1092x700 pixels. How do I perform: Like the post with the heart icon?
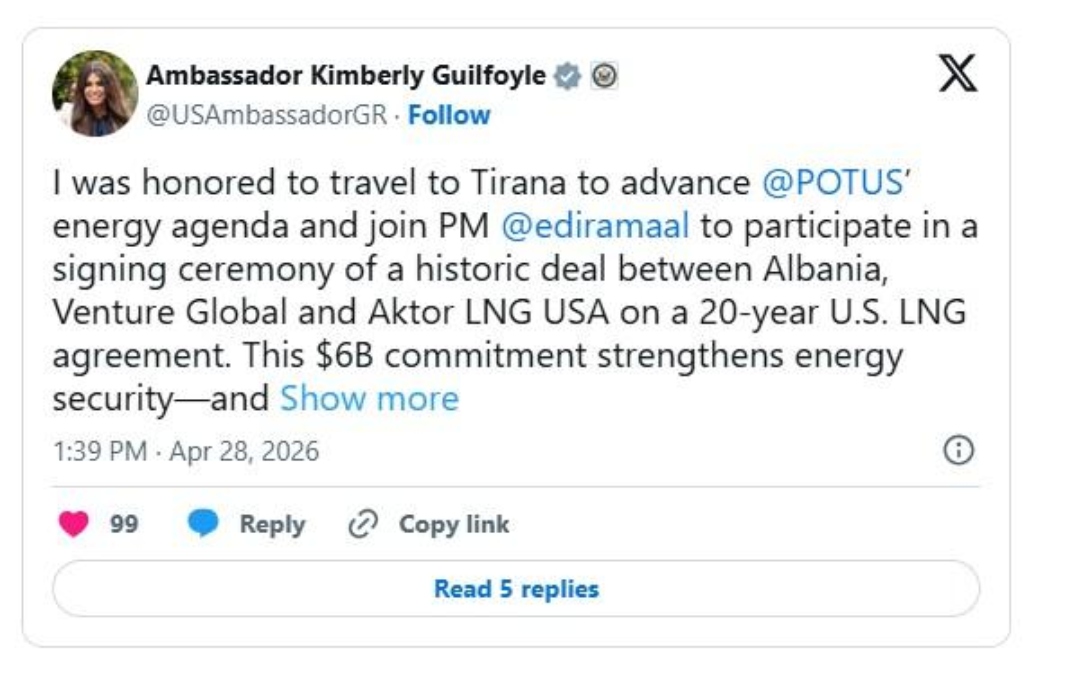point(74,525)
